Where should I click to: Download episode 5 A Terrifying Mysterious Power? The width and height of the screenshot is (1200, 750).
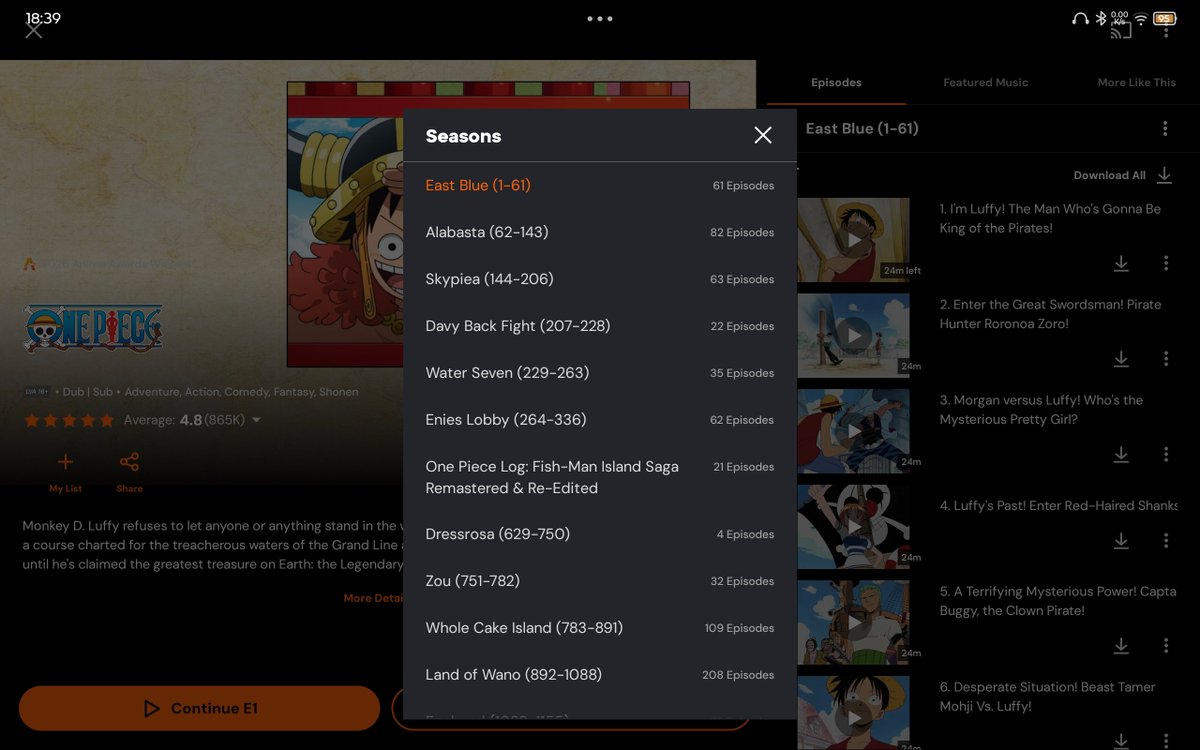1121,645
